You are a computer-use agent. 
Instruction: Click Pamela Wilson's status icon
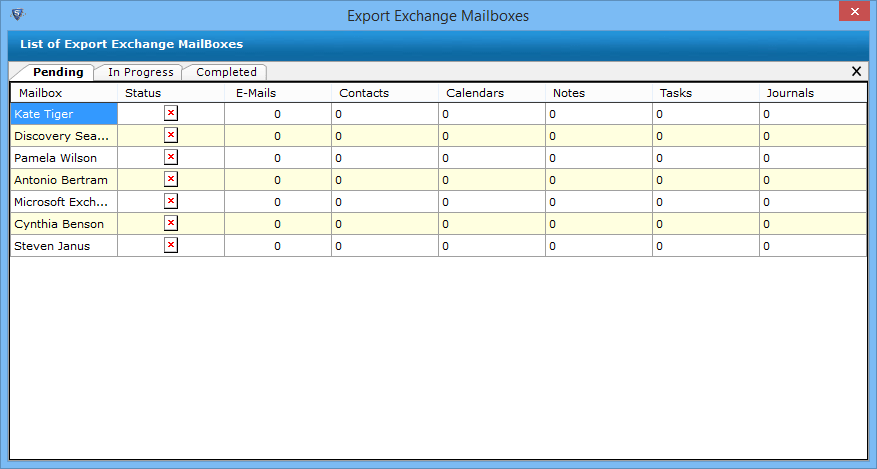tap(171, 157)
